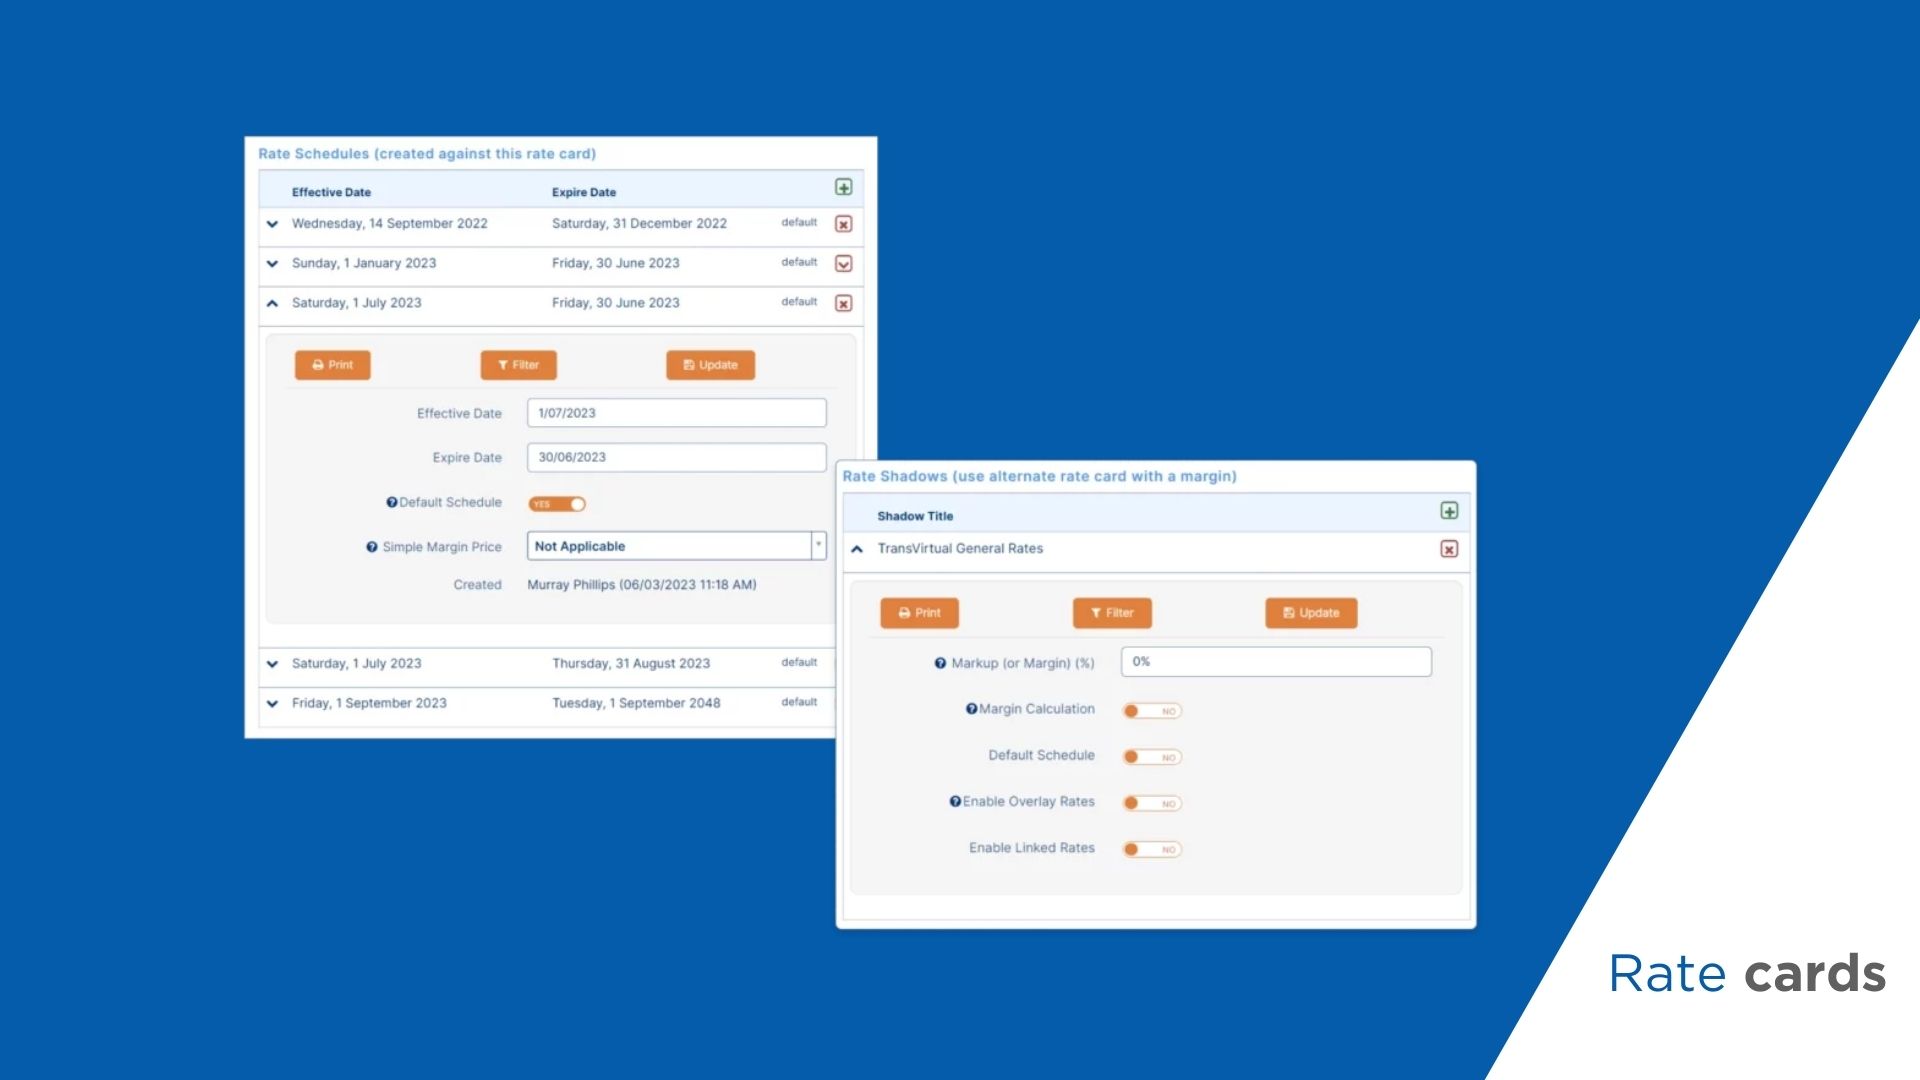
Task: Expand the Sunday, 1 January 2023 schedule row
Action: pos(272,263)
